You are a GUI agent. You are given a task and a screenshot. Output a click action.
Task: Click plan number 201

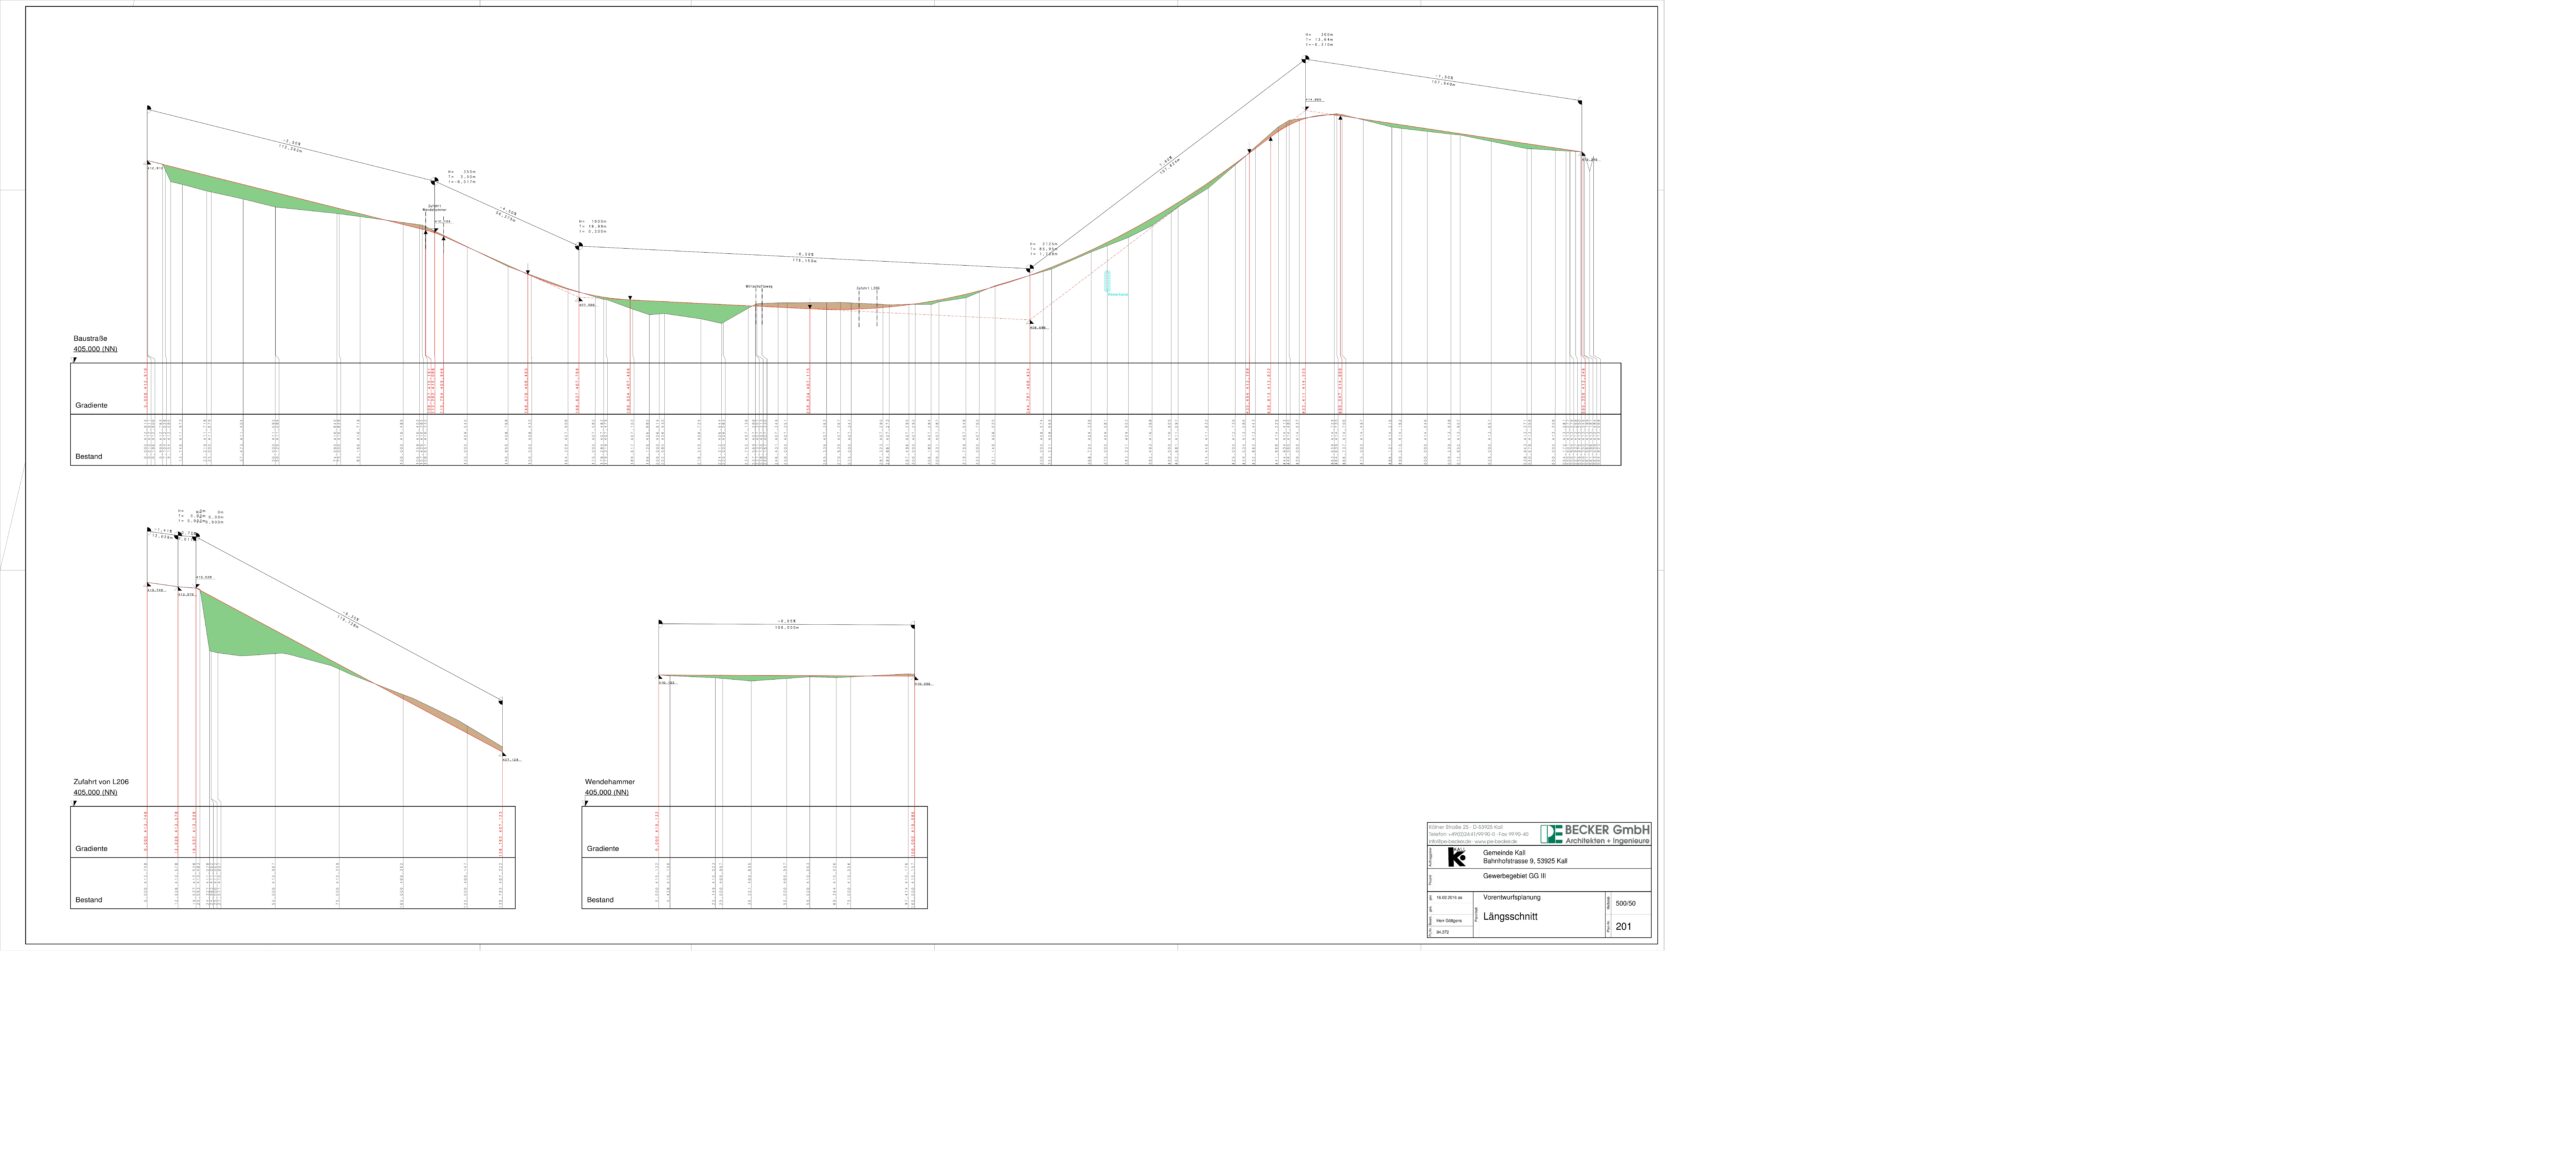(1623, 926)
